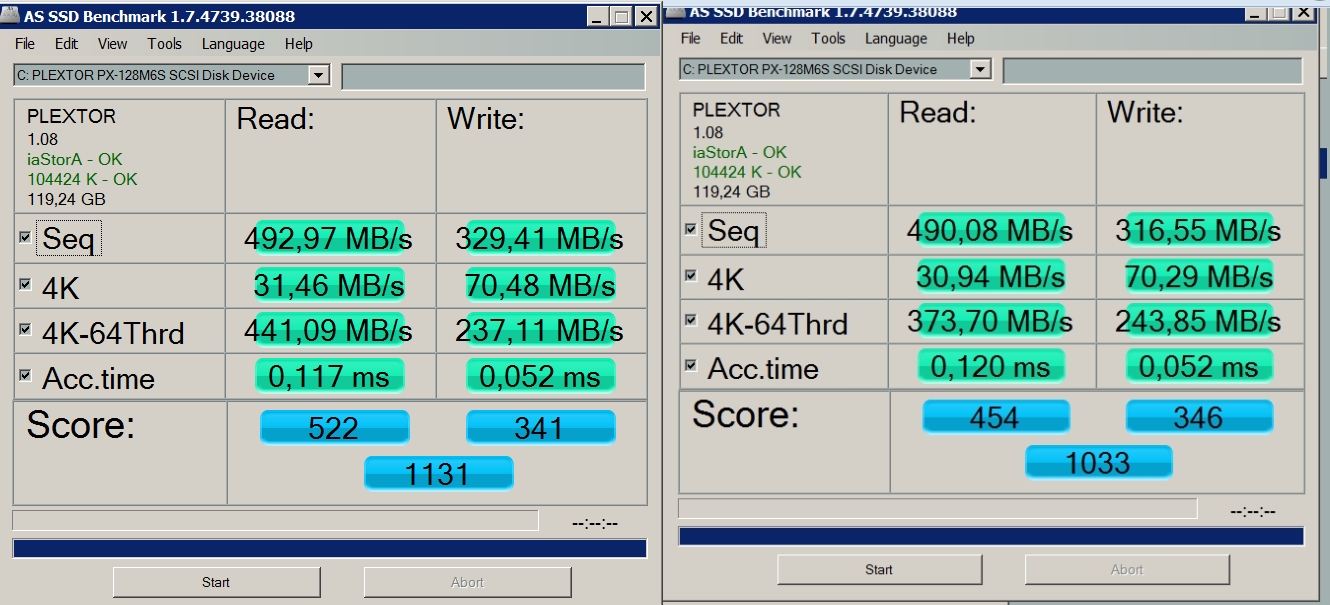This screenshot has width=1330, height=605.
Task: Select 70,29 MB/s 4K write value
Action: point(1199,276)
